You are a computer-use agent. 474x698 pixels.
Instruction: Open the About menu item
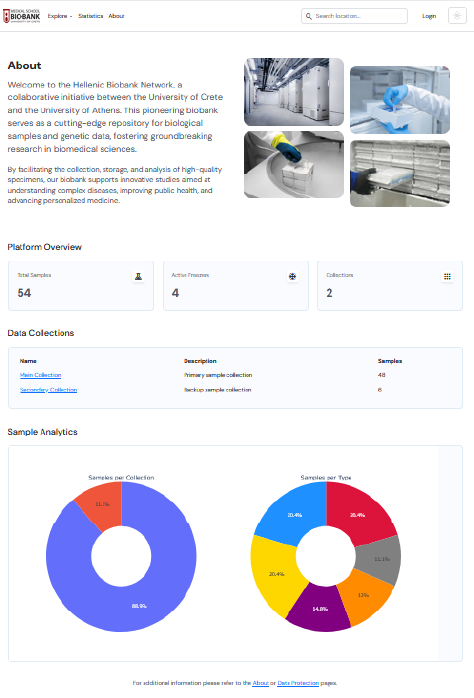pos(116,16)
